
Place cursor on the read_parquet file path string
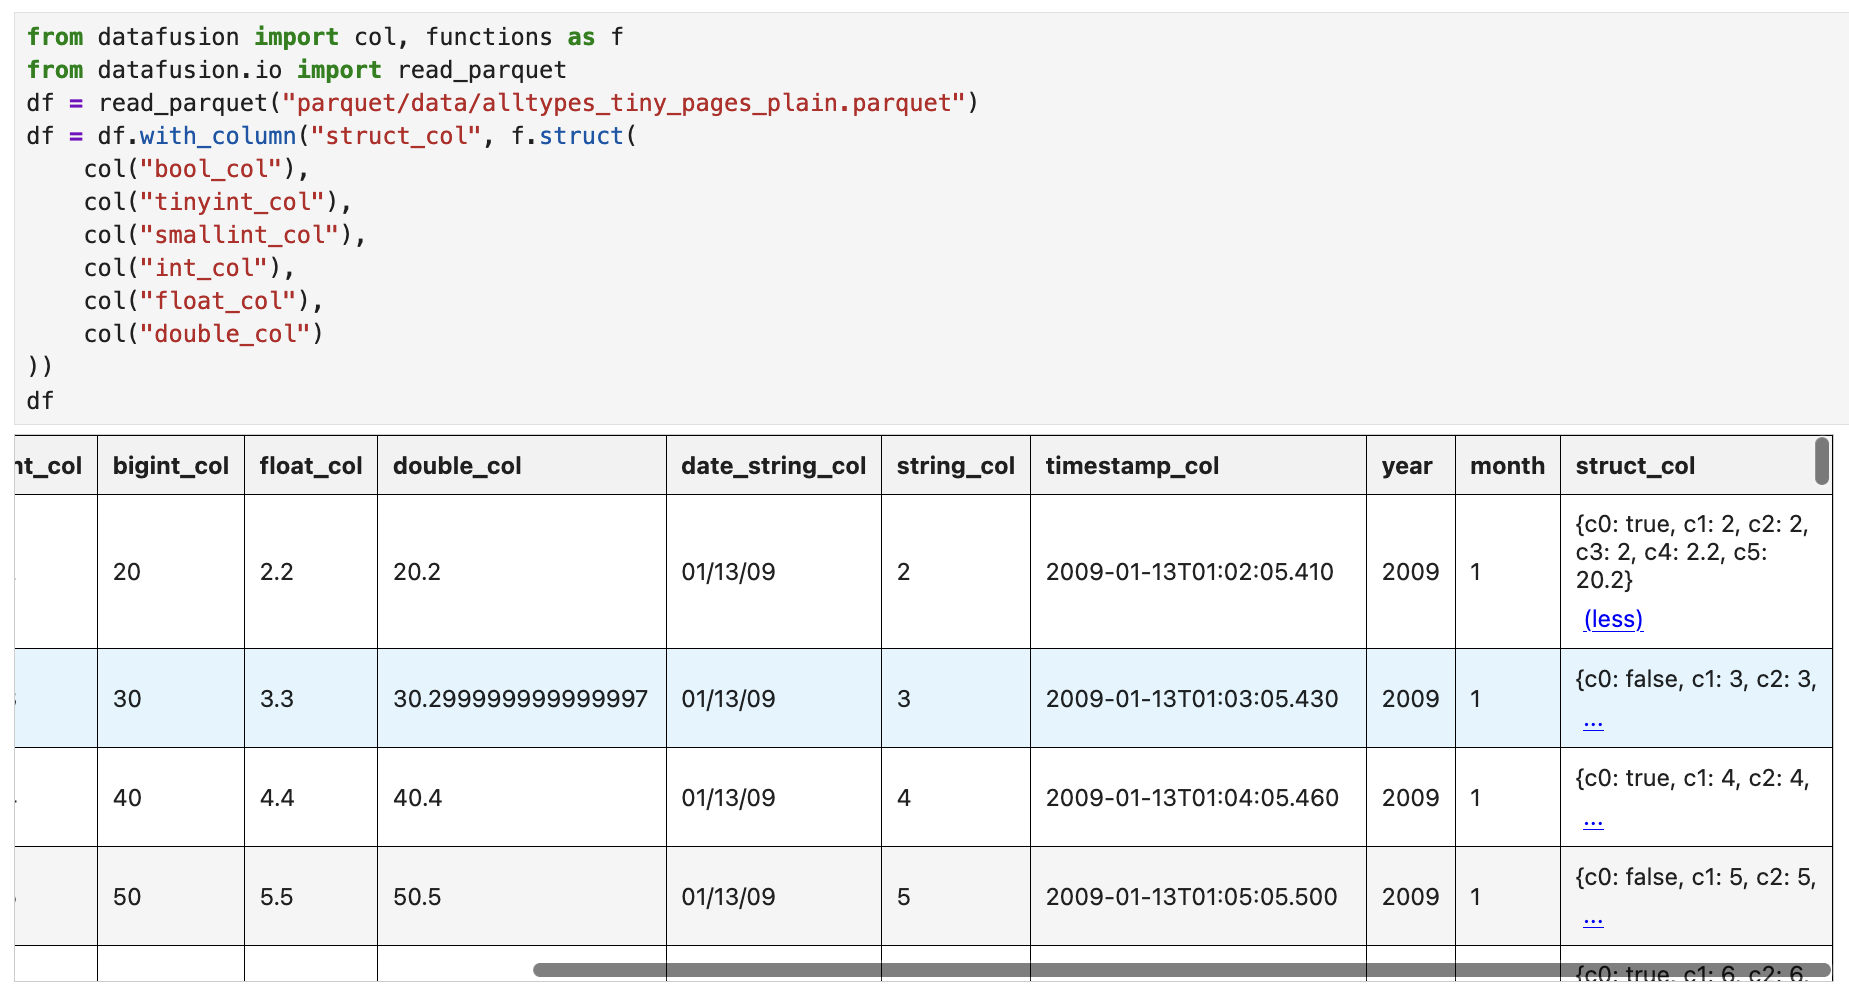click(x=625, y=103)
